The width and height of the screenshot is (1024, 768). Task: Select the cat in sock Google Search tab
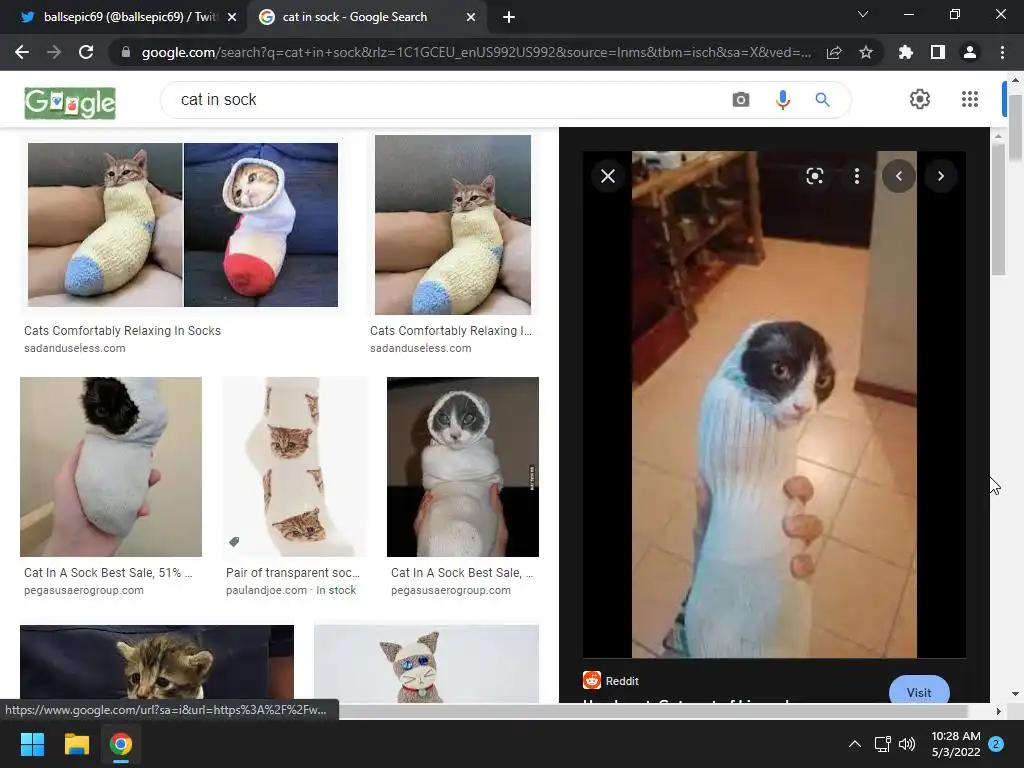click(355, 17)
